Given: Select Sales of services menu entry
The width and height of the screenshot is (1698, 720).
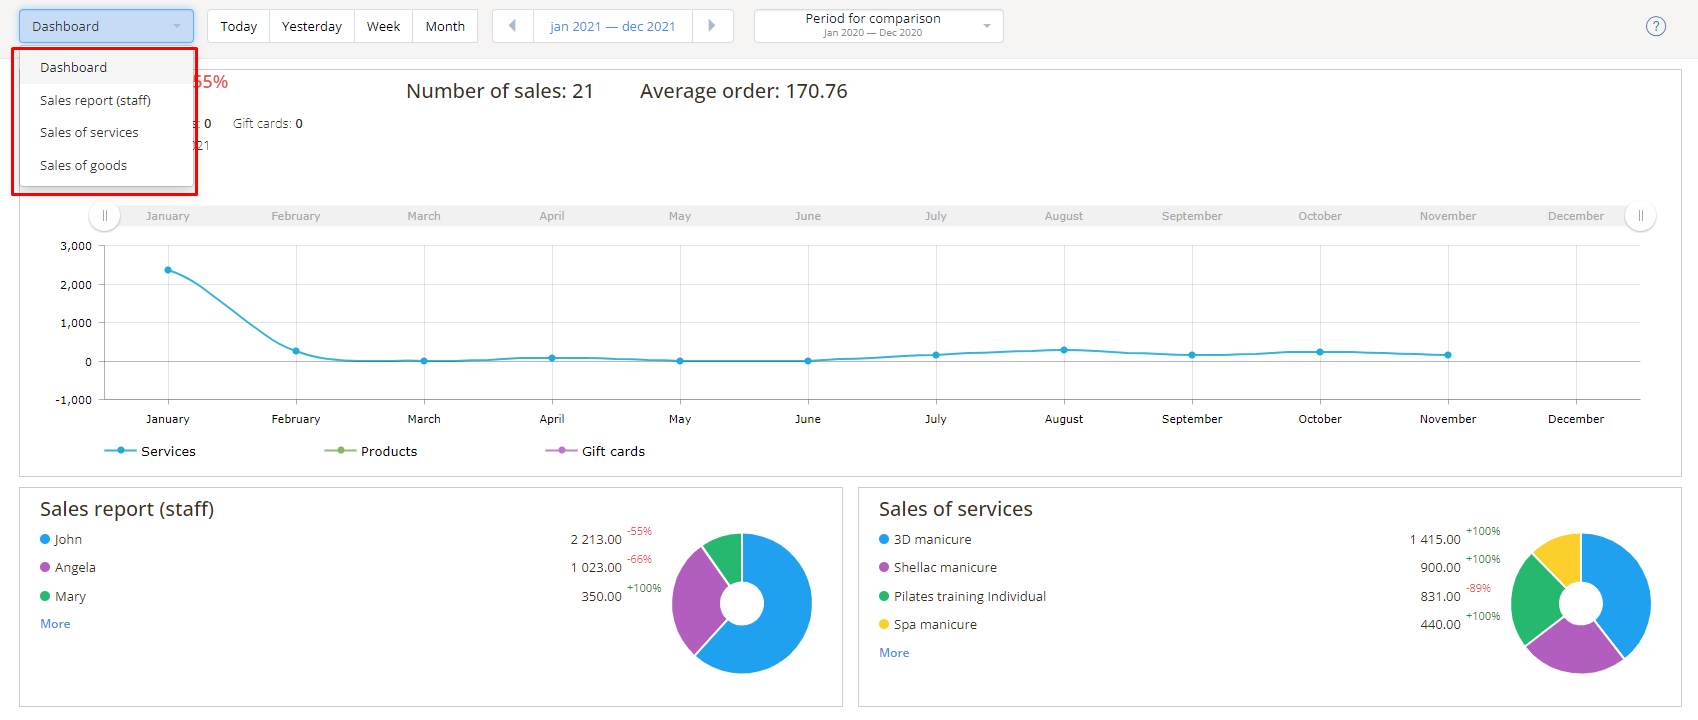Looking at the screenshot, I should pos(106,132).
